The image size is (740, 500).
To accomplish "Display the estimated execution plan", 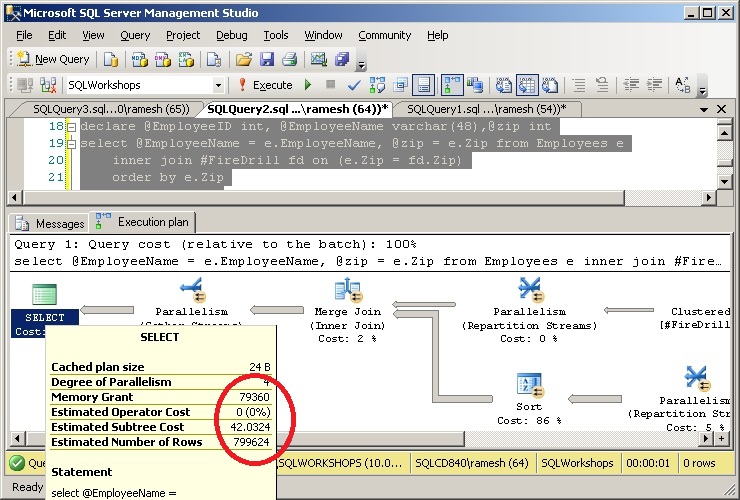I will (377, 85).
